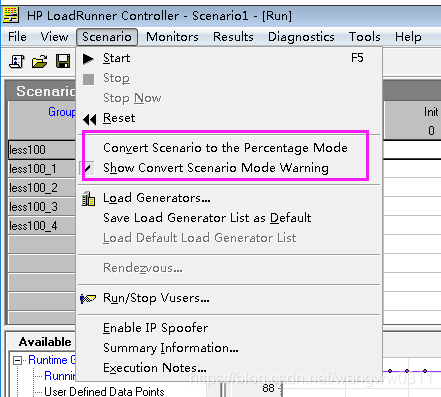The image size is (441, 397).
Task: Click the Reset rewind arrows icon
Action: 89,119
